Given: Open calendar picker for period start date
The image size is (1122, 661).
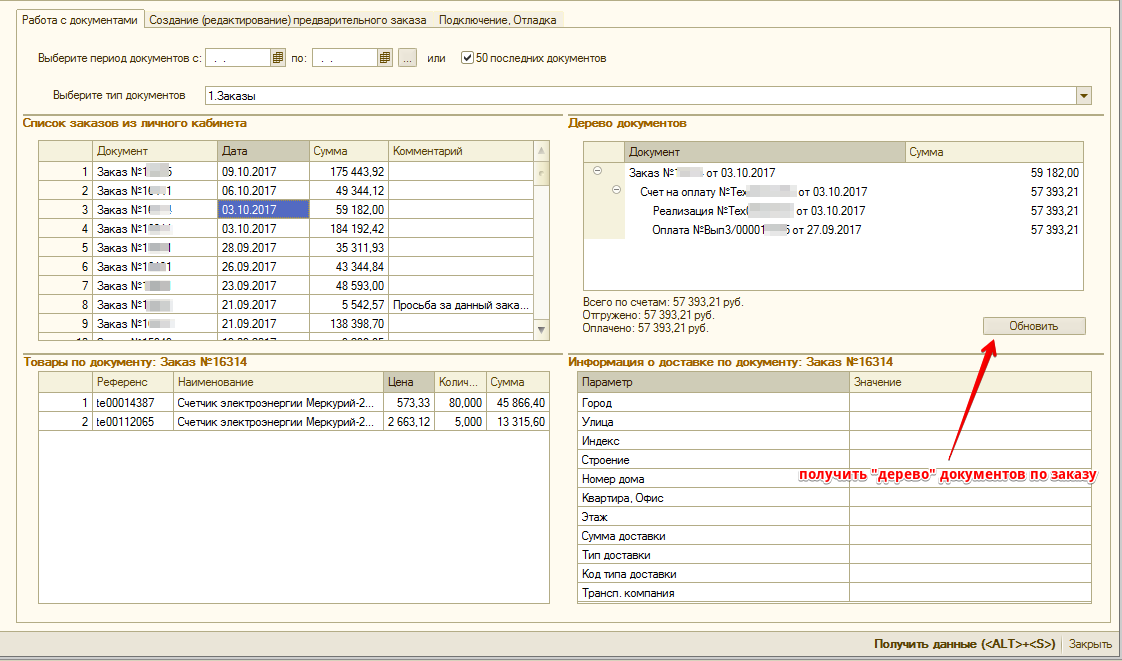Looking at the screenshot, I should [278, 58].
